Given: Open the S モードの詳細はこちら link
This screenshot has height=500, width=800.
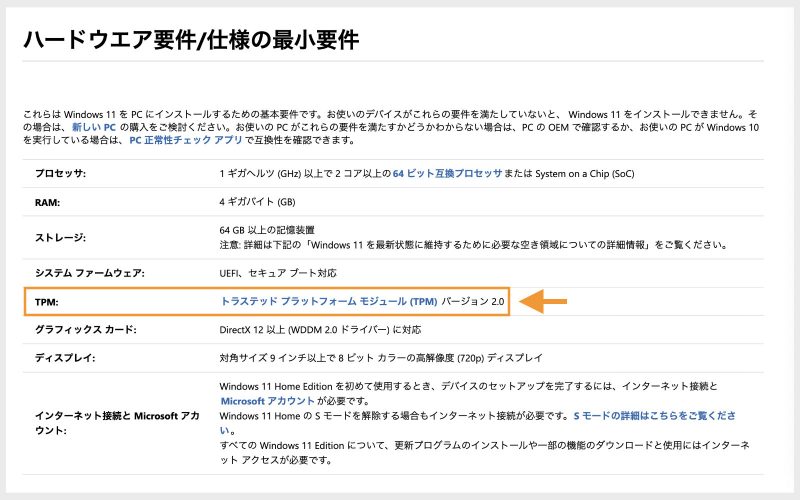Looking at the screenshot, I should click(x=654, y=415).
